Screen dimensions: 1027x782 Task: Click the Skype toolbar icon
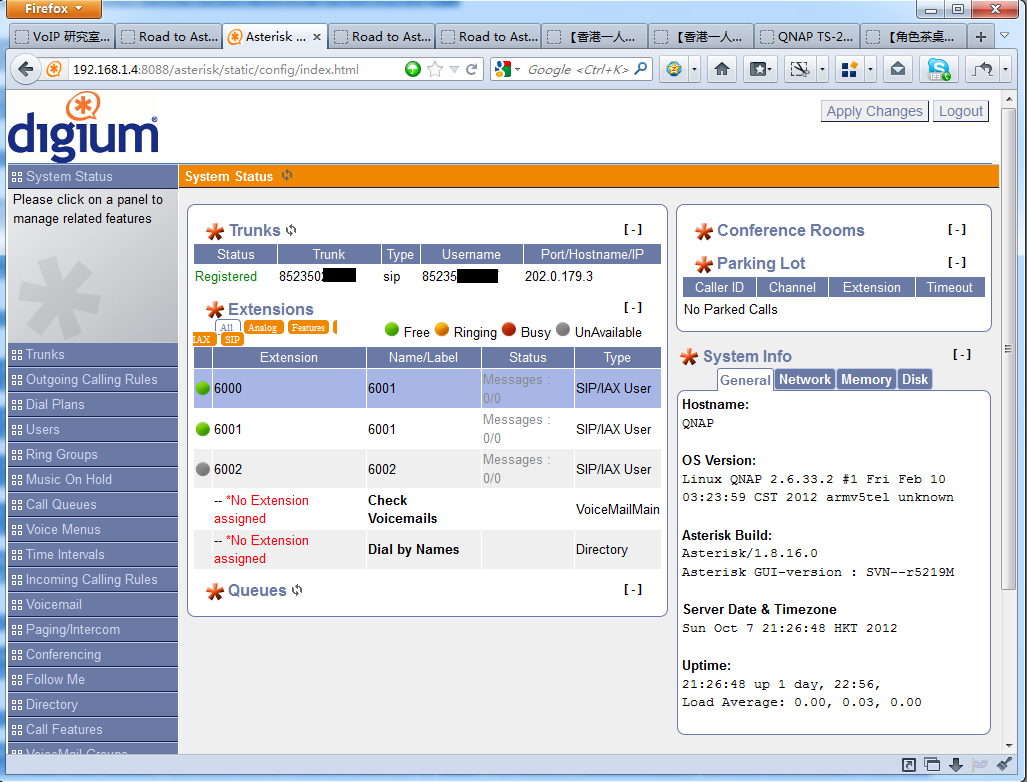(x=939, y=69)
